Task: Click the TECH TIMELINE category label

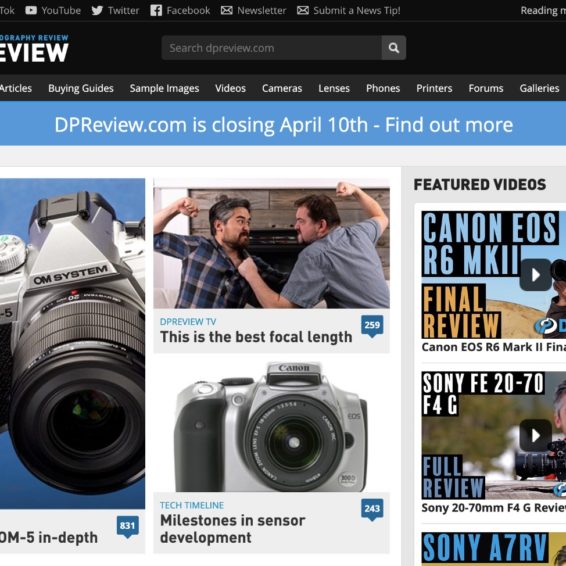Action: (192, 505)
